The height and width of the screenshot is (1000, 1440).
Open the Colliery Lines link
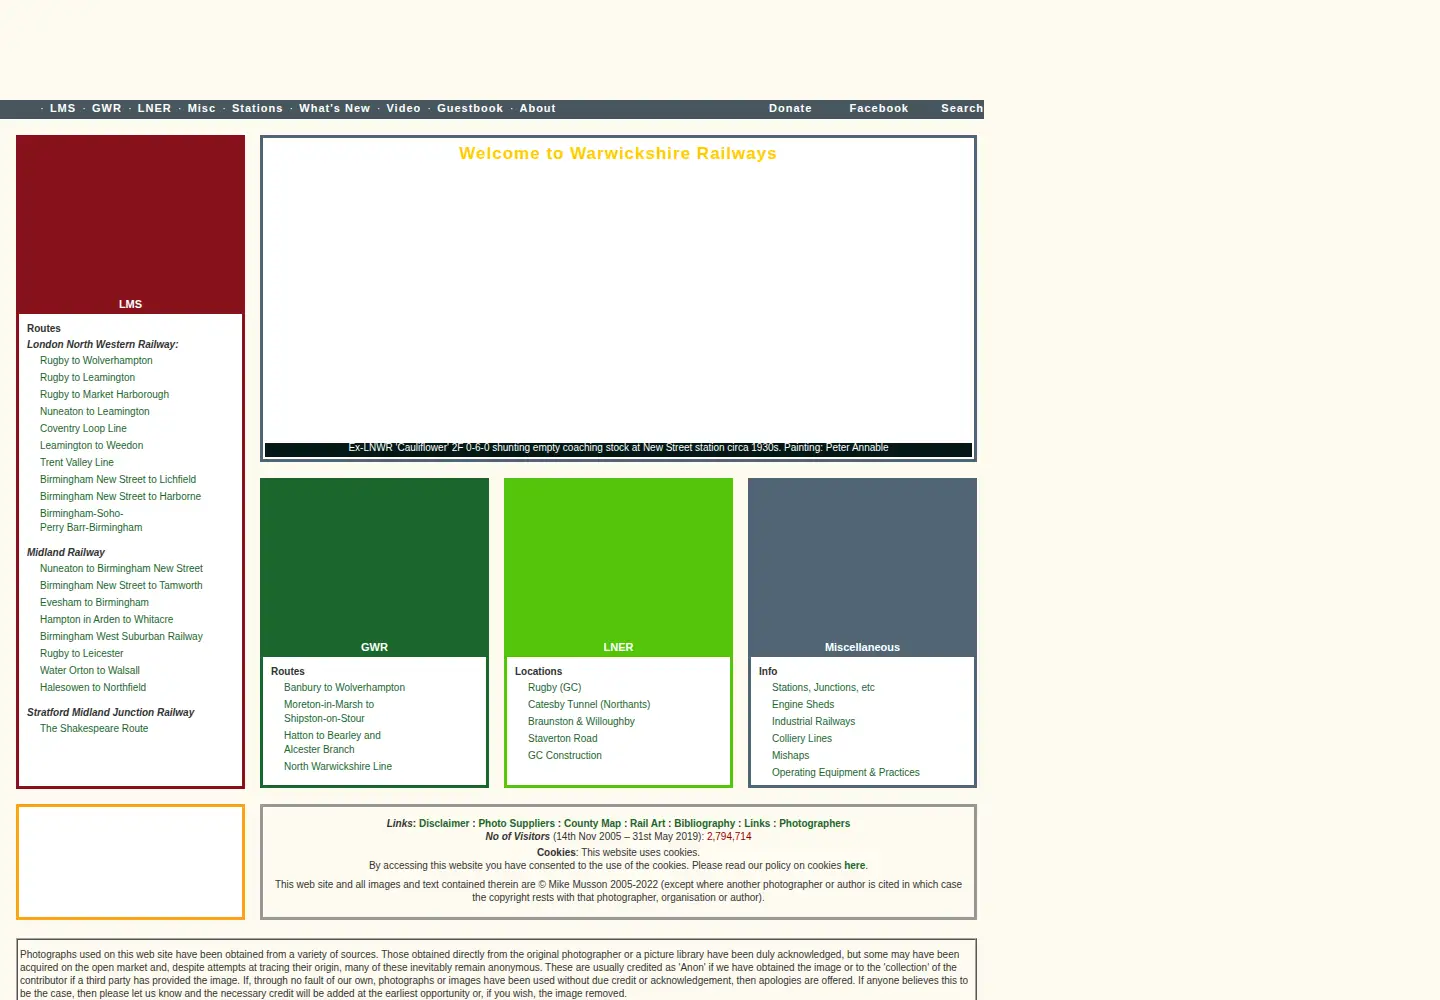coord(802,739)
